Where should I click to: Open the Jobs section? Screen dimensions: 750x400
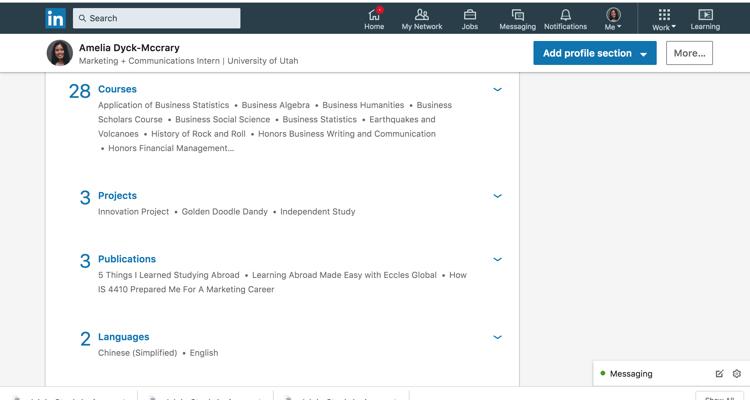coord(469,19)
